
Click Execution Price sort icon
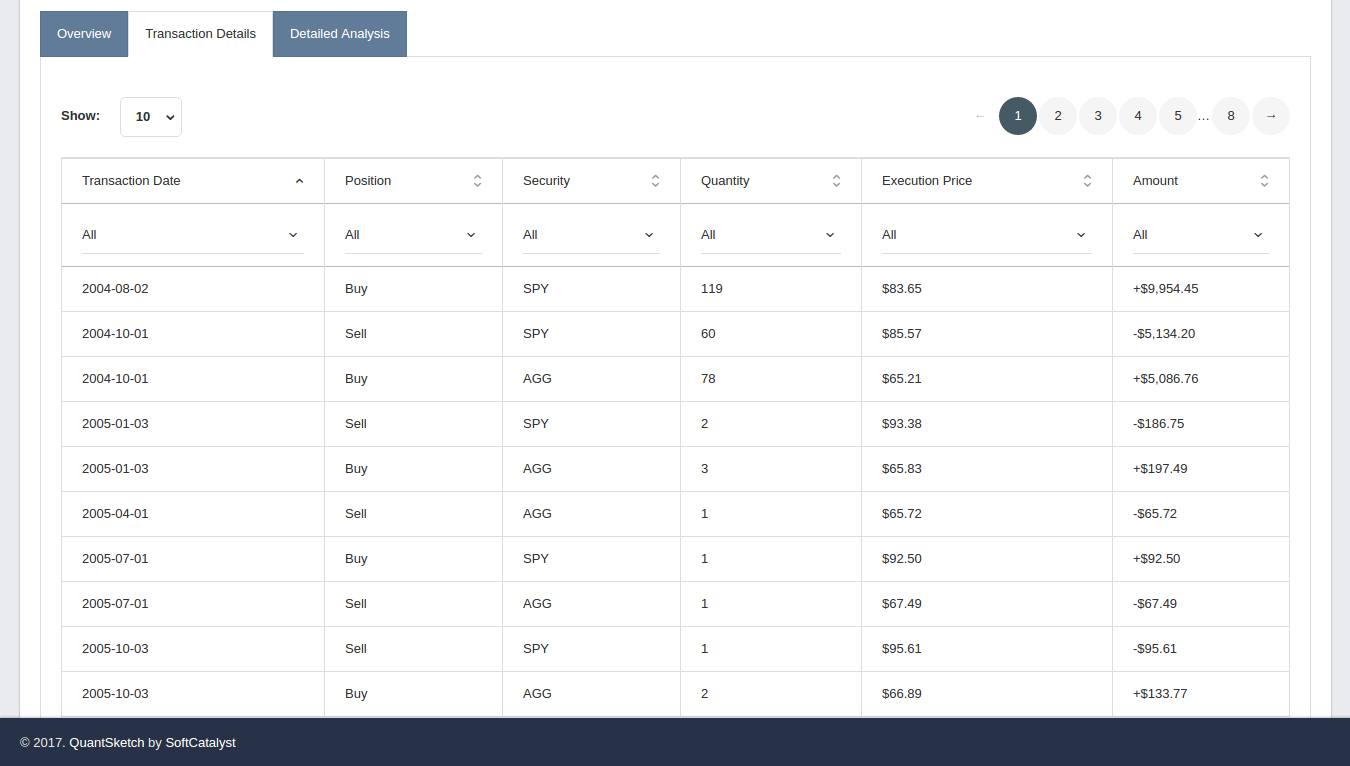coord(1087,181)
